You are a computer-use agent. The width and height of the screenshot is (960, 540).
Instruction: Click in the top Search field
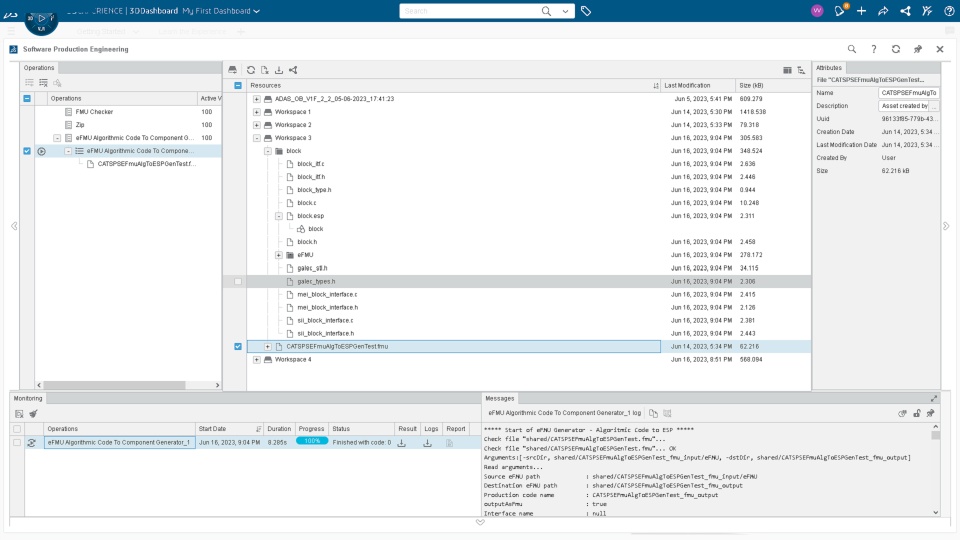[468, 11]
